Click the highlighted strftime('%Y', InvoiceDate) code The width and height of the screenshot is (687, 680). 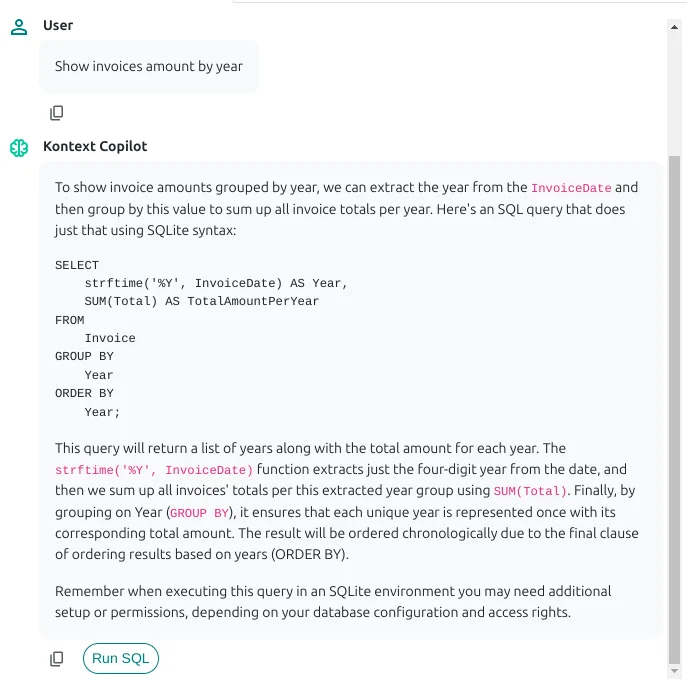tap(154, 470)
